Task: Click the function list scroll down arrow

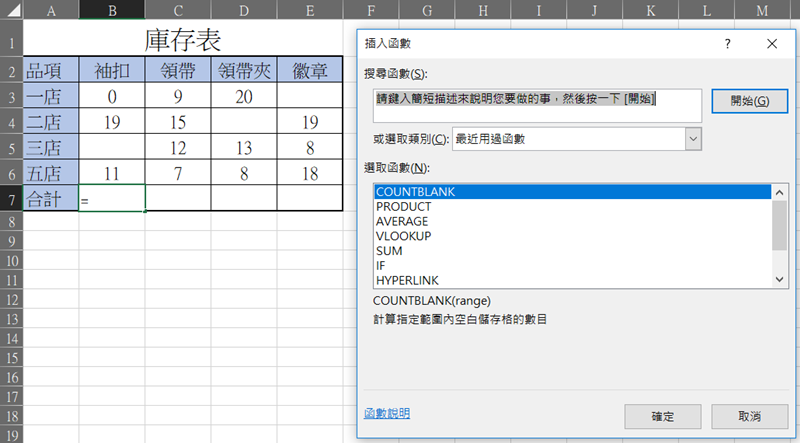Action: click(780, 279)
